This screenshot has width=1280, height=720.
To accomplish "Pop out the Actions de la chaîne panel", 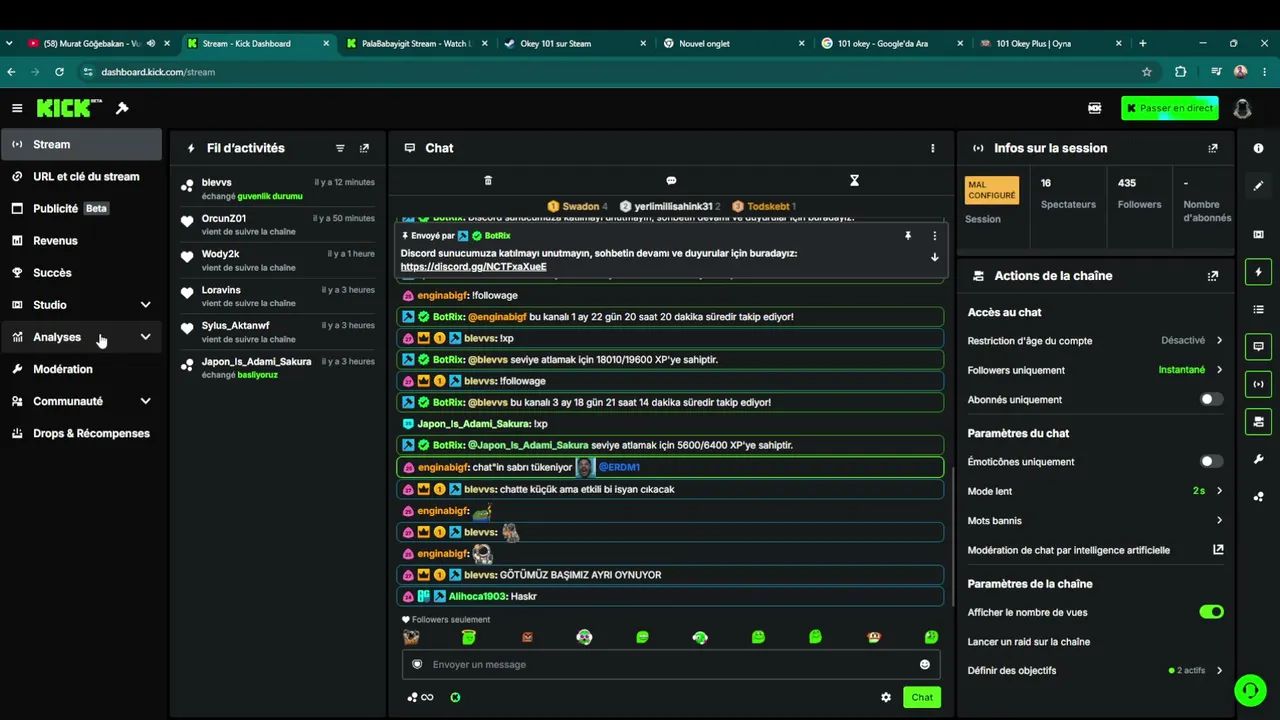I will 1213,276.
